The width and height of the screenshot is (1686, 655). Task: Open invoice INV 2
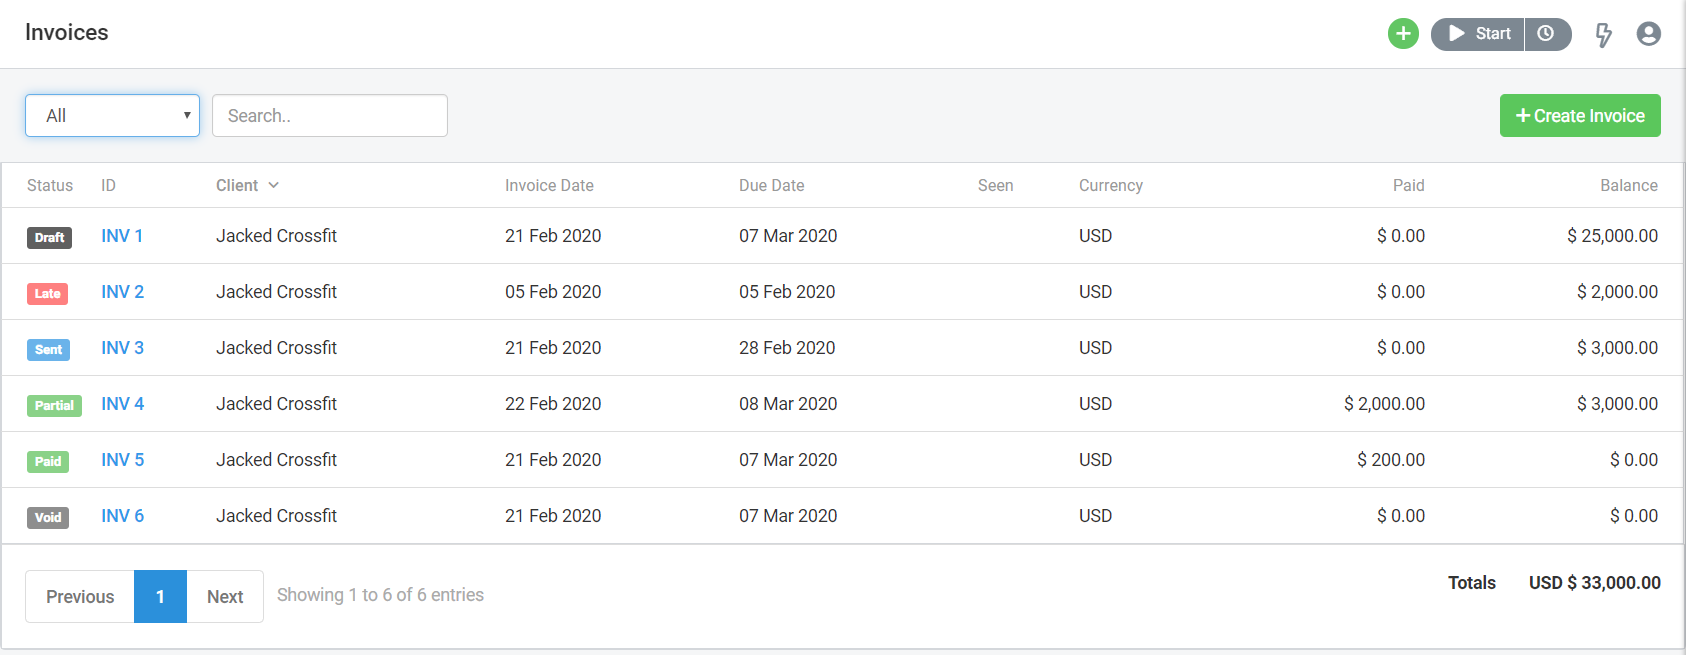(122, 292)
